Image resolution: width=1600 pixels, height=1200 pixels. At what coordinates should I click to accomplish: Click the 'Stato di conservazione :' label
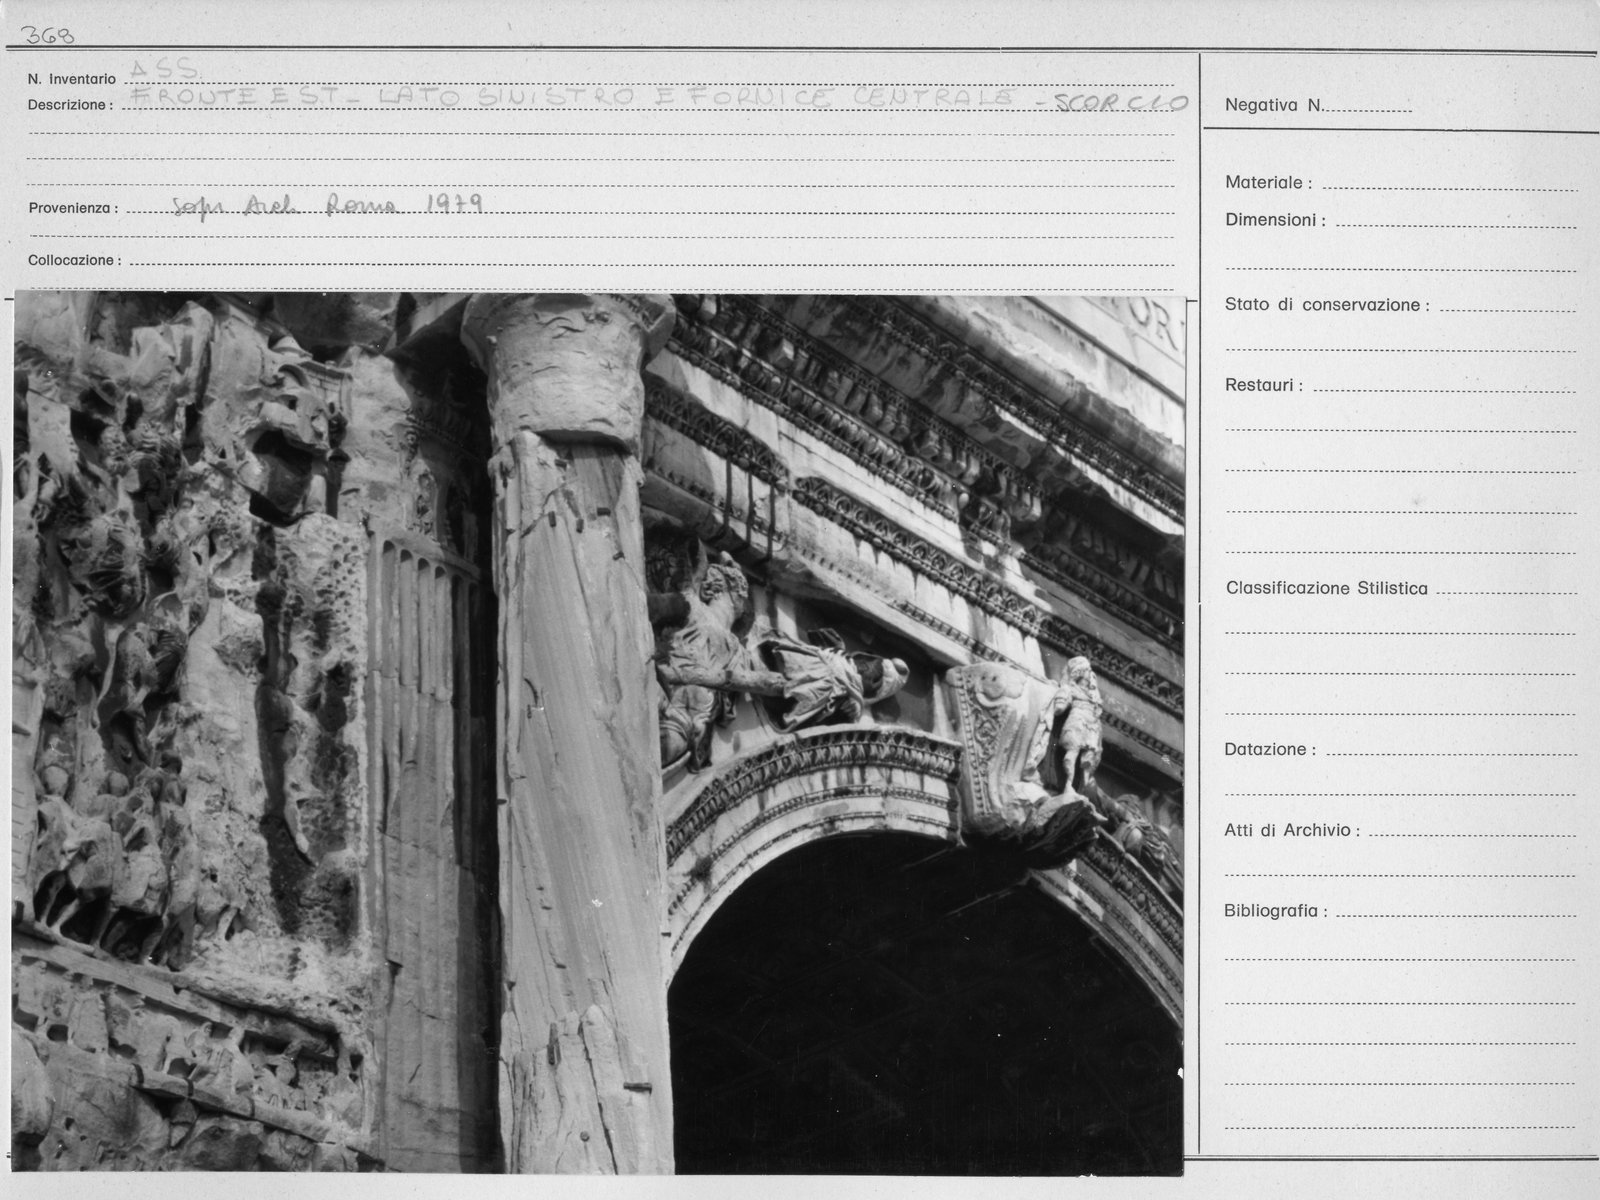pos(1327,305)
